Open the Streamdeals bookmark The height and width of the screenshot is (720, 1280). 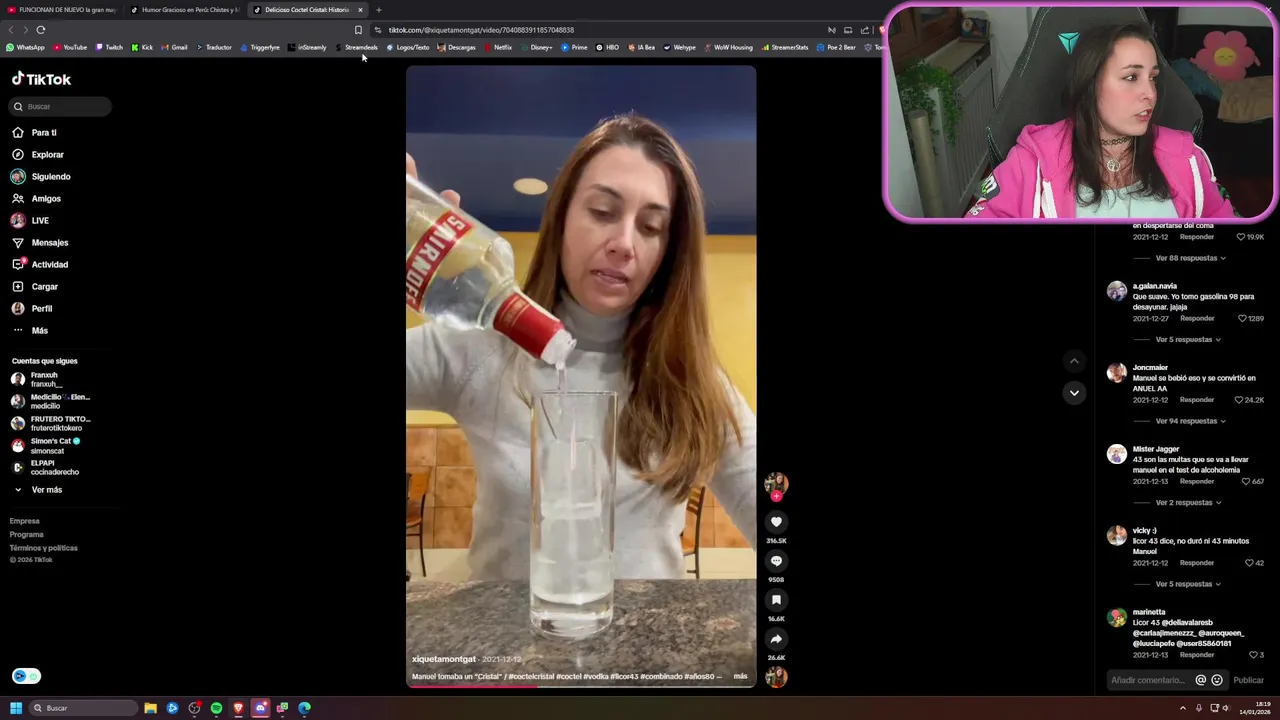click(x=356, y=47)
